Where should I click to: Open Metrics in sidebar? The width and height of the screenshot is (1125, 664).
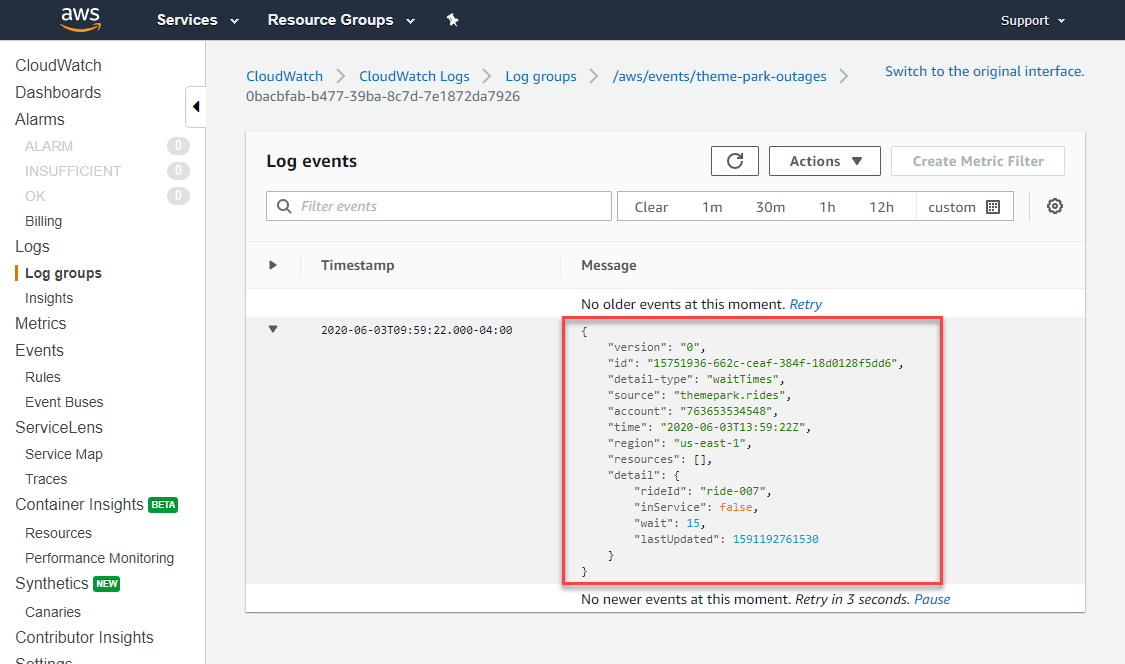[40, 324]
